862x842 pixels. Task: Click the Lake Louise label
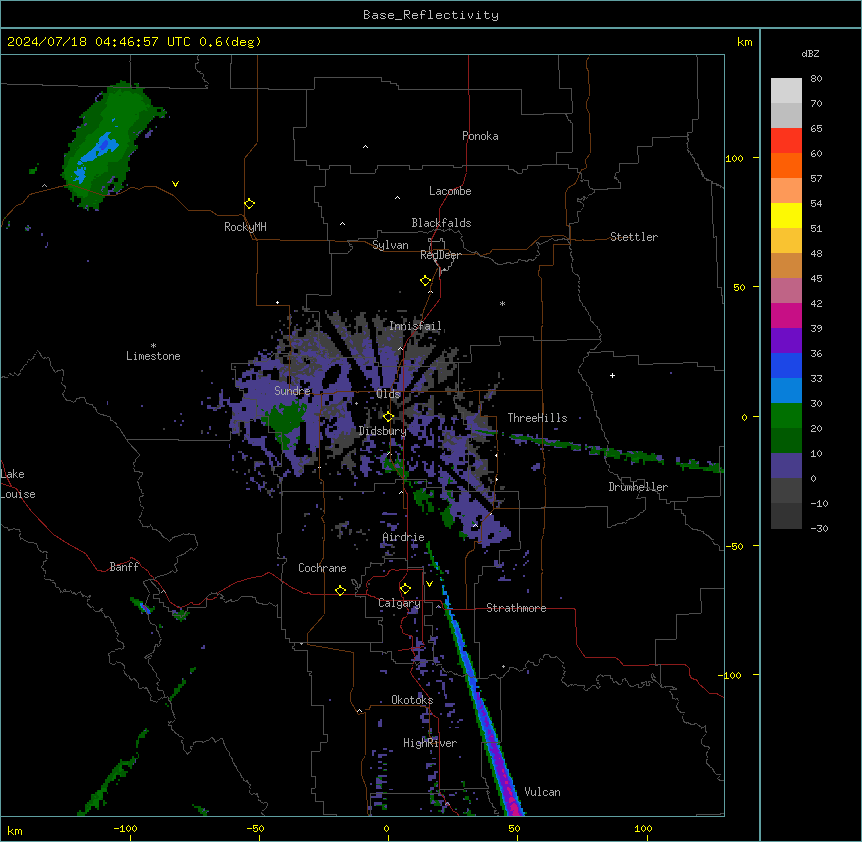(x=18, y=484)
